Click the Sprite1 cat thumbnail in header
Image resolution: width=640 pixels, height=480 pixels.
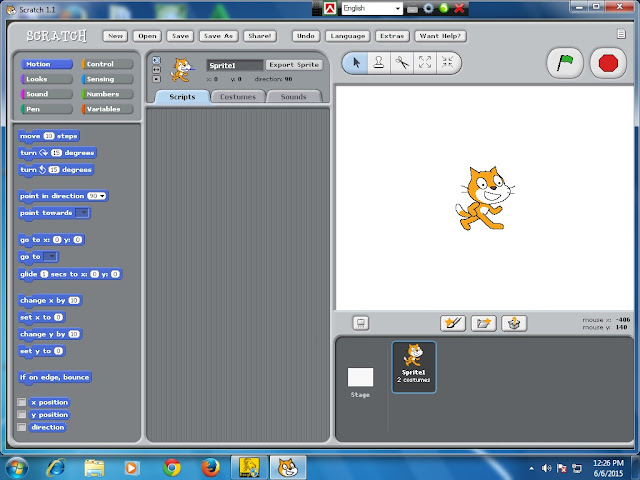tap(182, 69)
